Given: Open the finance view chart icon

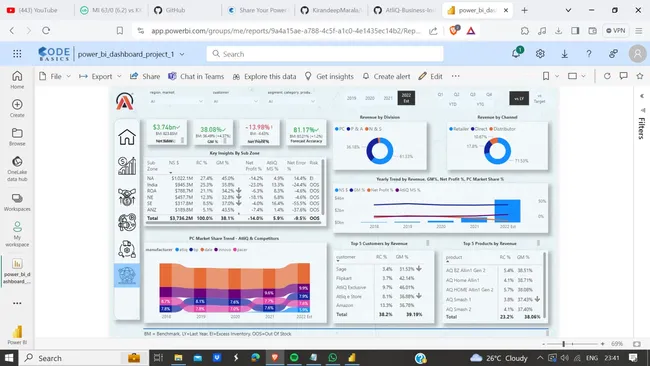Looking at the screenshot, I should point(127,166).
